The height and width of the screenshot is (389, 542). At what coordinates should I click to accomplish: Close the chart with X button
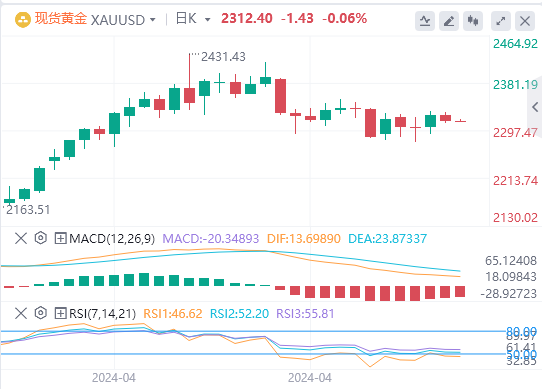coord(525,21)
